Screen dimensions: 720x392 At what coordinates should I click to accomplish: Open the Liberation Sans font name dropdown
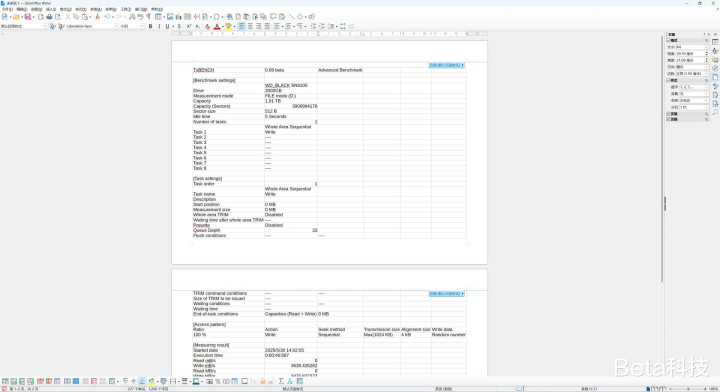[116, 26]
